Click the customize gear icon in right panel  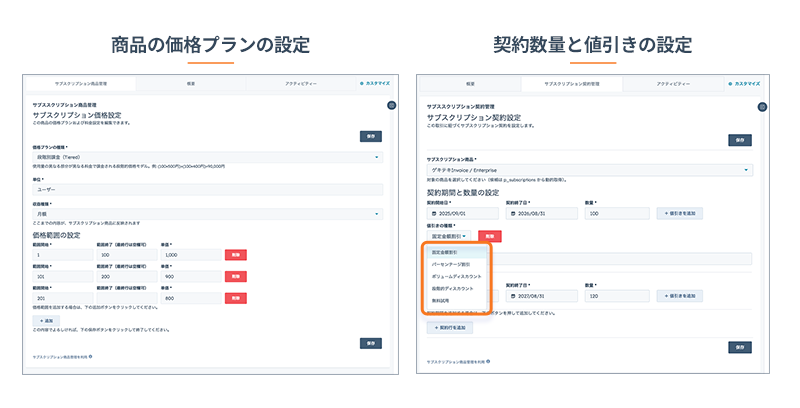click(x=731, y=84)
